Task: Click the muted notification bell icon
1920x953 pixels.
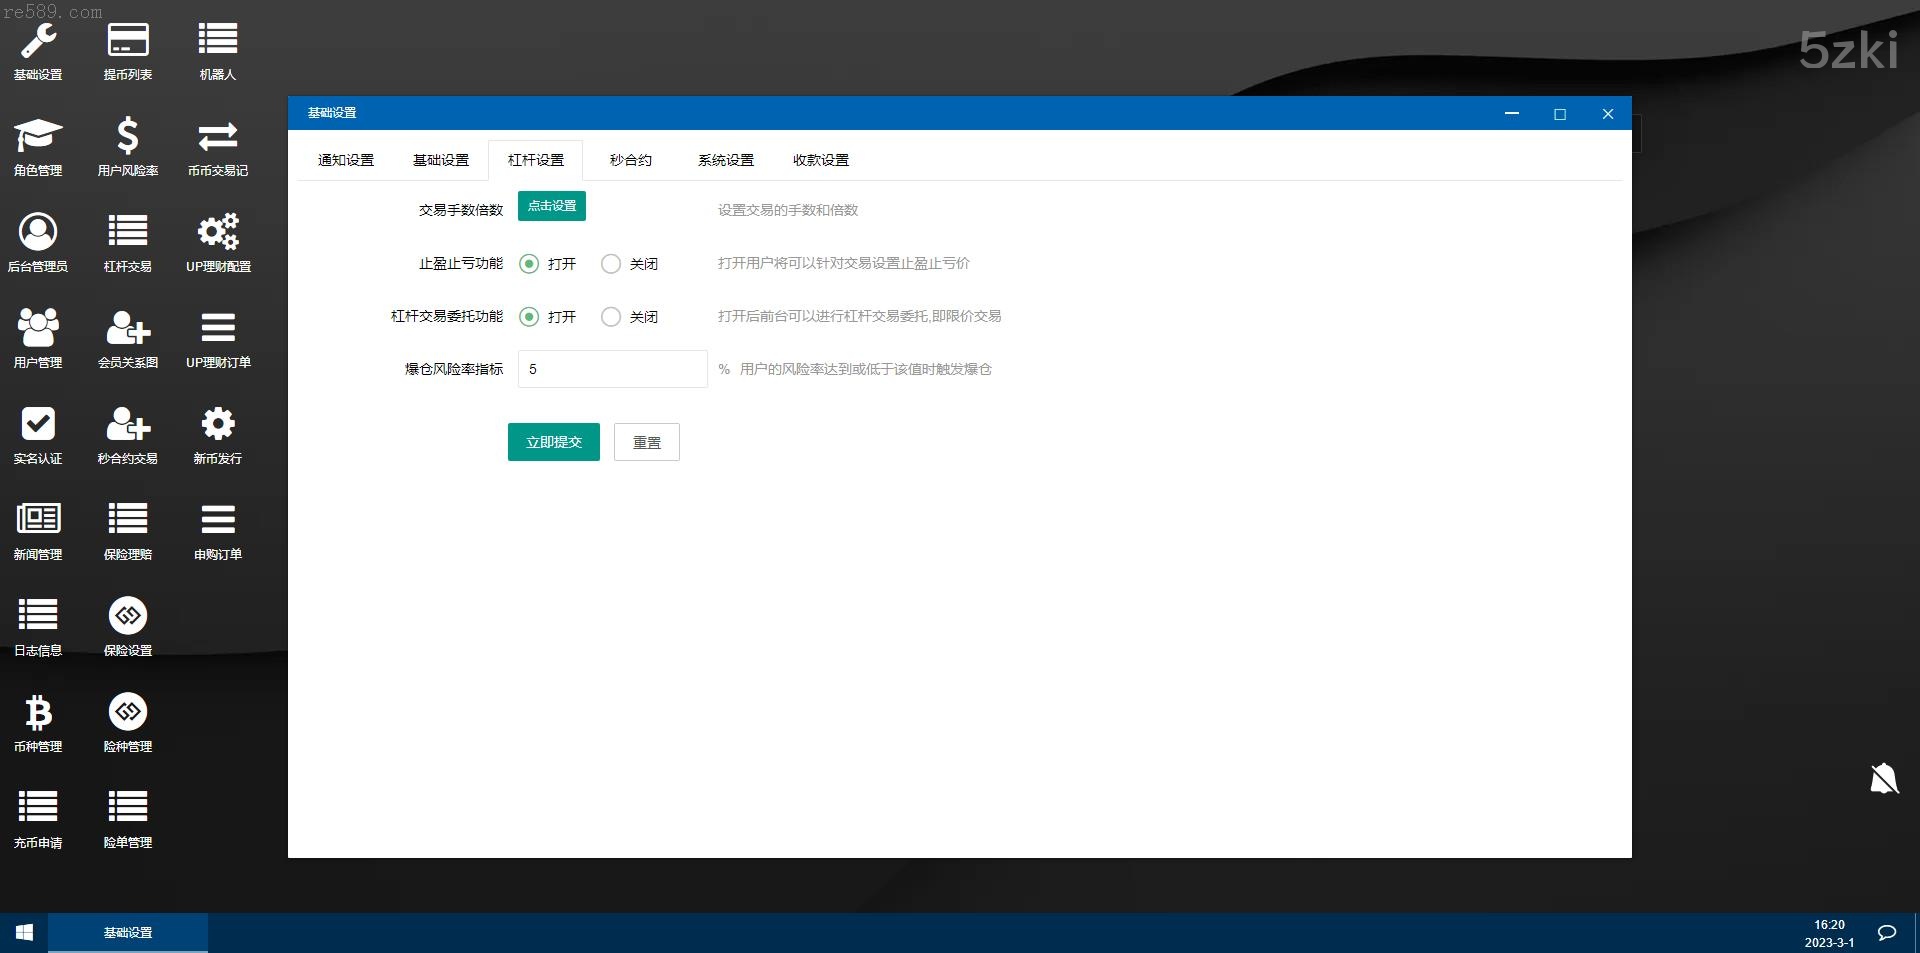Action: point(1884,778)
